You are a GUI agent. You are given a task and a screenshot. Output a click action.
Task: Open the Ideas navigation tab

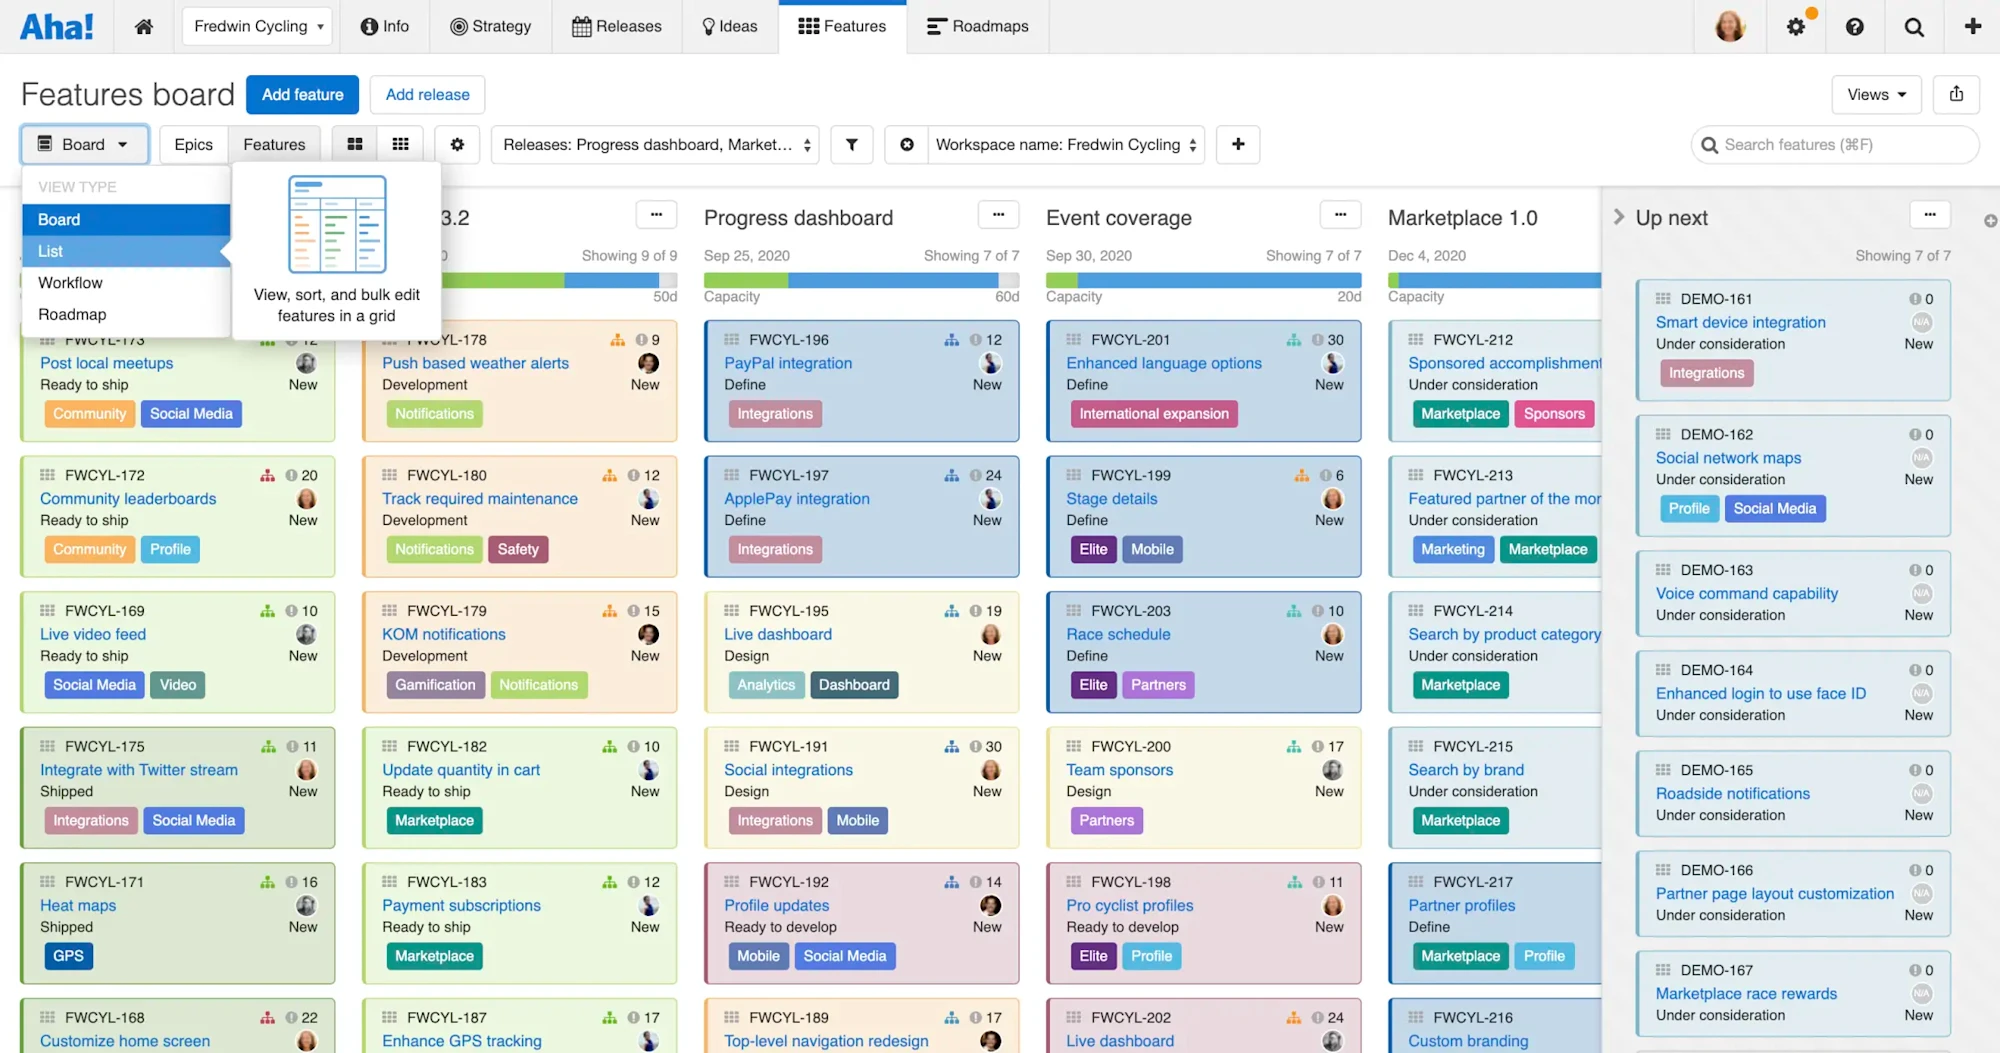[x=730, y=26]
